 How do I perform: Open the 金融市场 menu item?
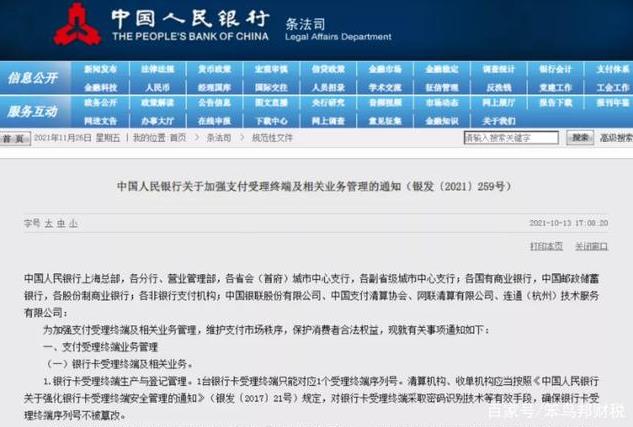click(x=385, y=69)
